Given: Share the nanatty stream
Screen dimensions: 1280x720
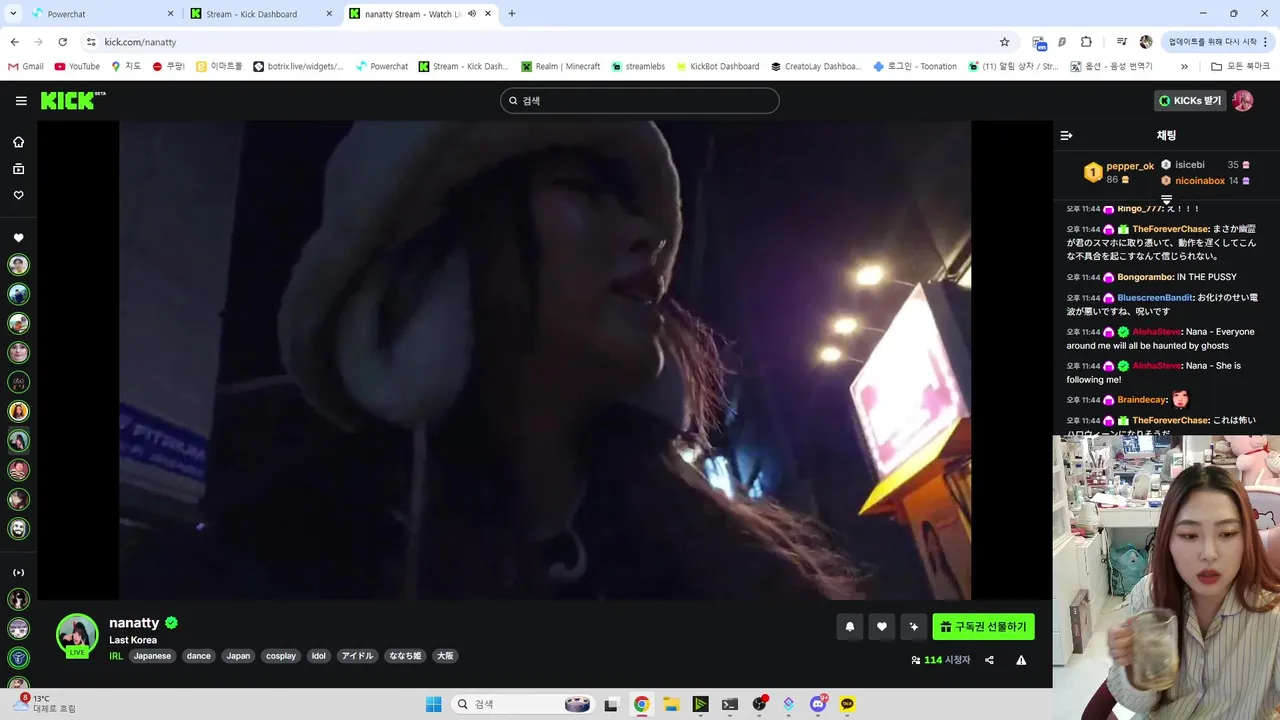Looking at the screenshot, I should 989,660.
